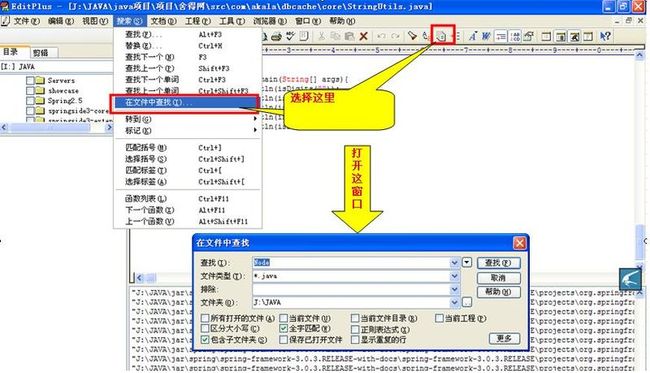Screen dimensions: 650x373
Task: Enable '正则表达式' regex checkbox
Action: [355, 329]
